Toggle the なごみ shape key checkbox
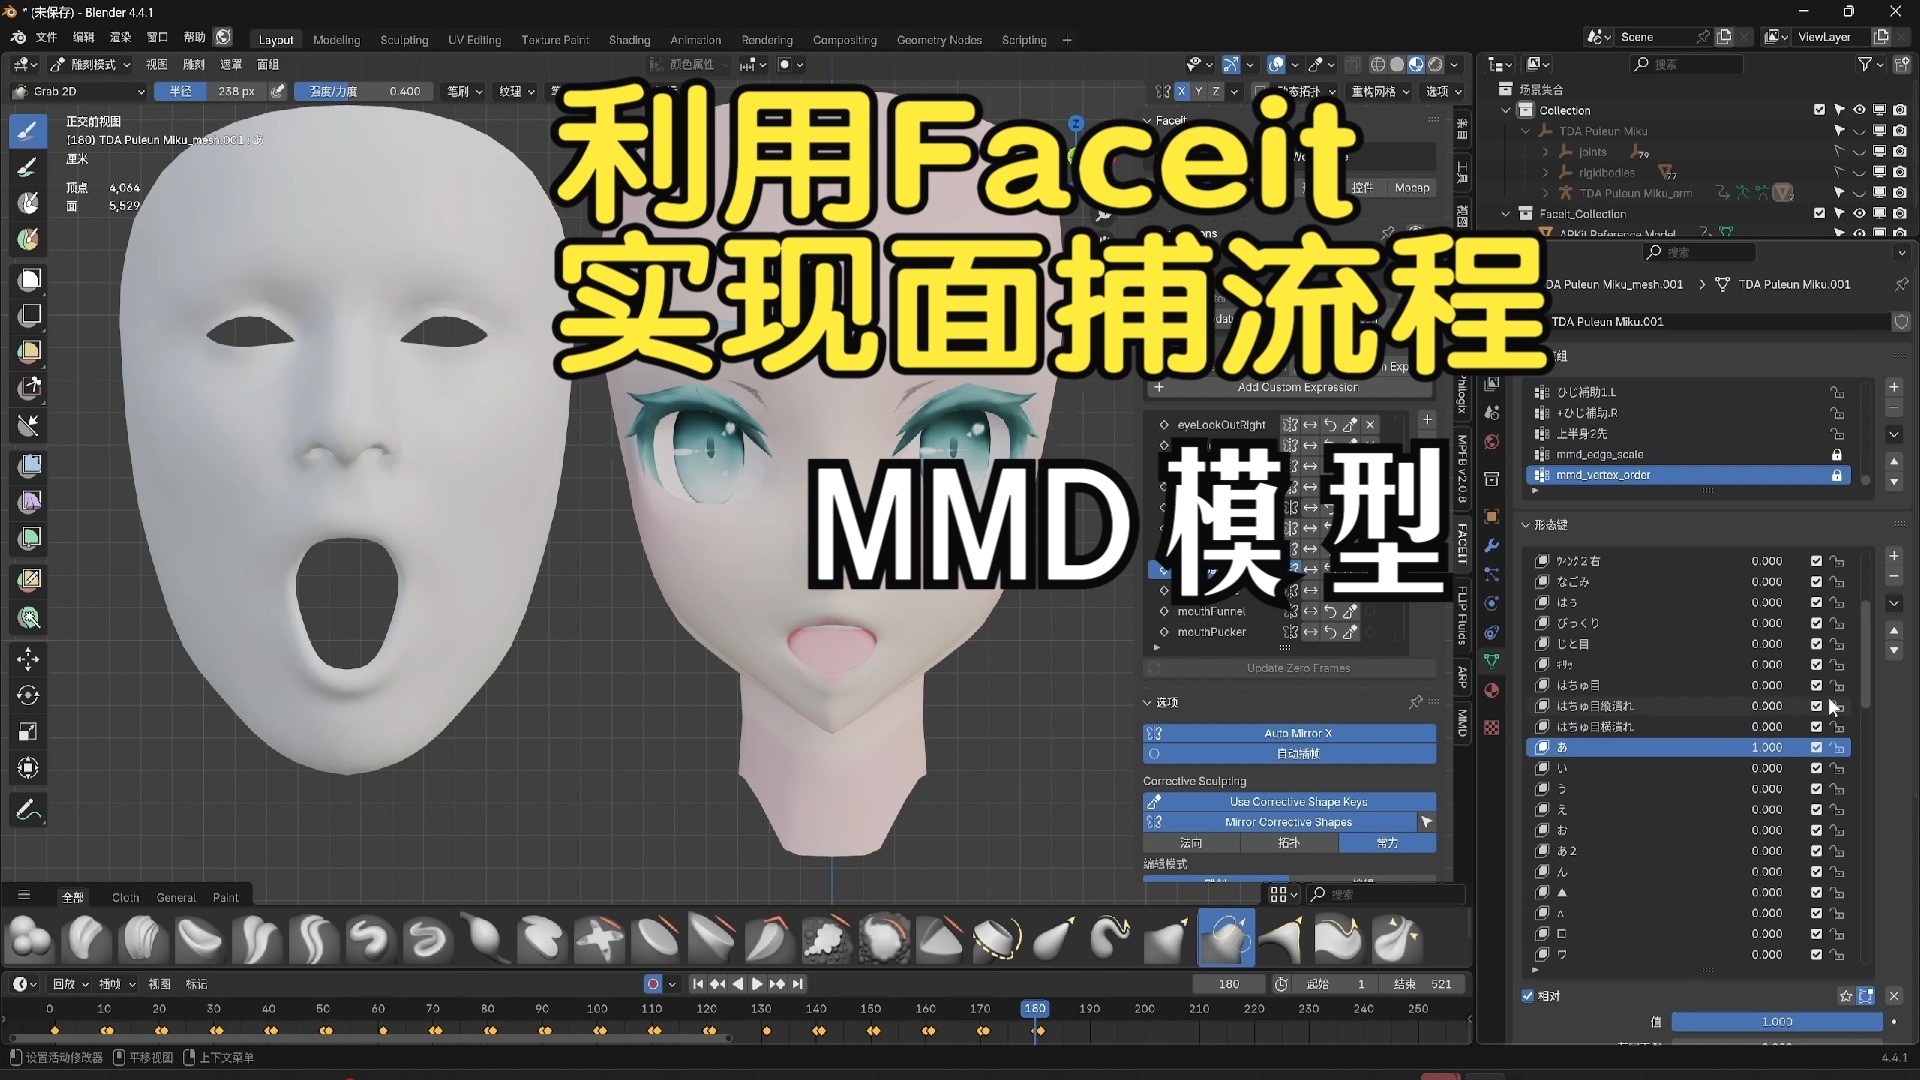 tap(1816, 582)
